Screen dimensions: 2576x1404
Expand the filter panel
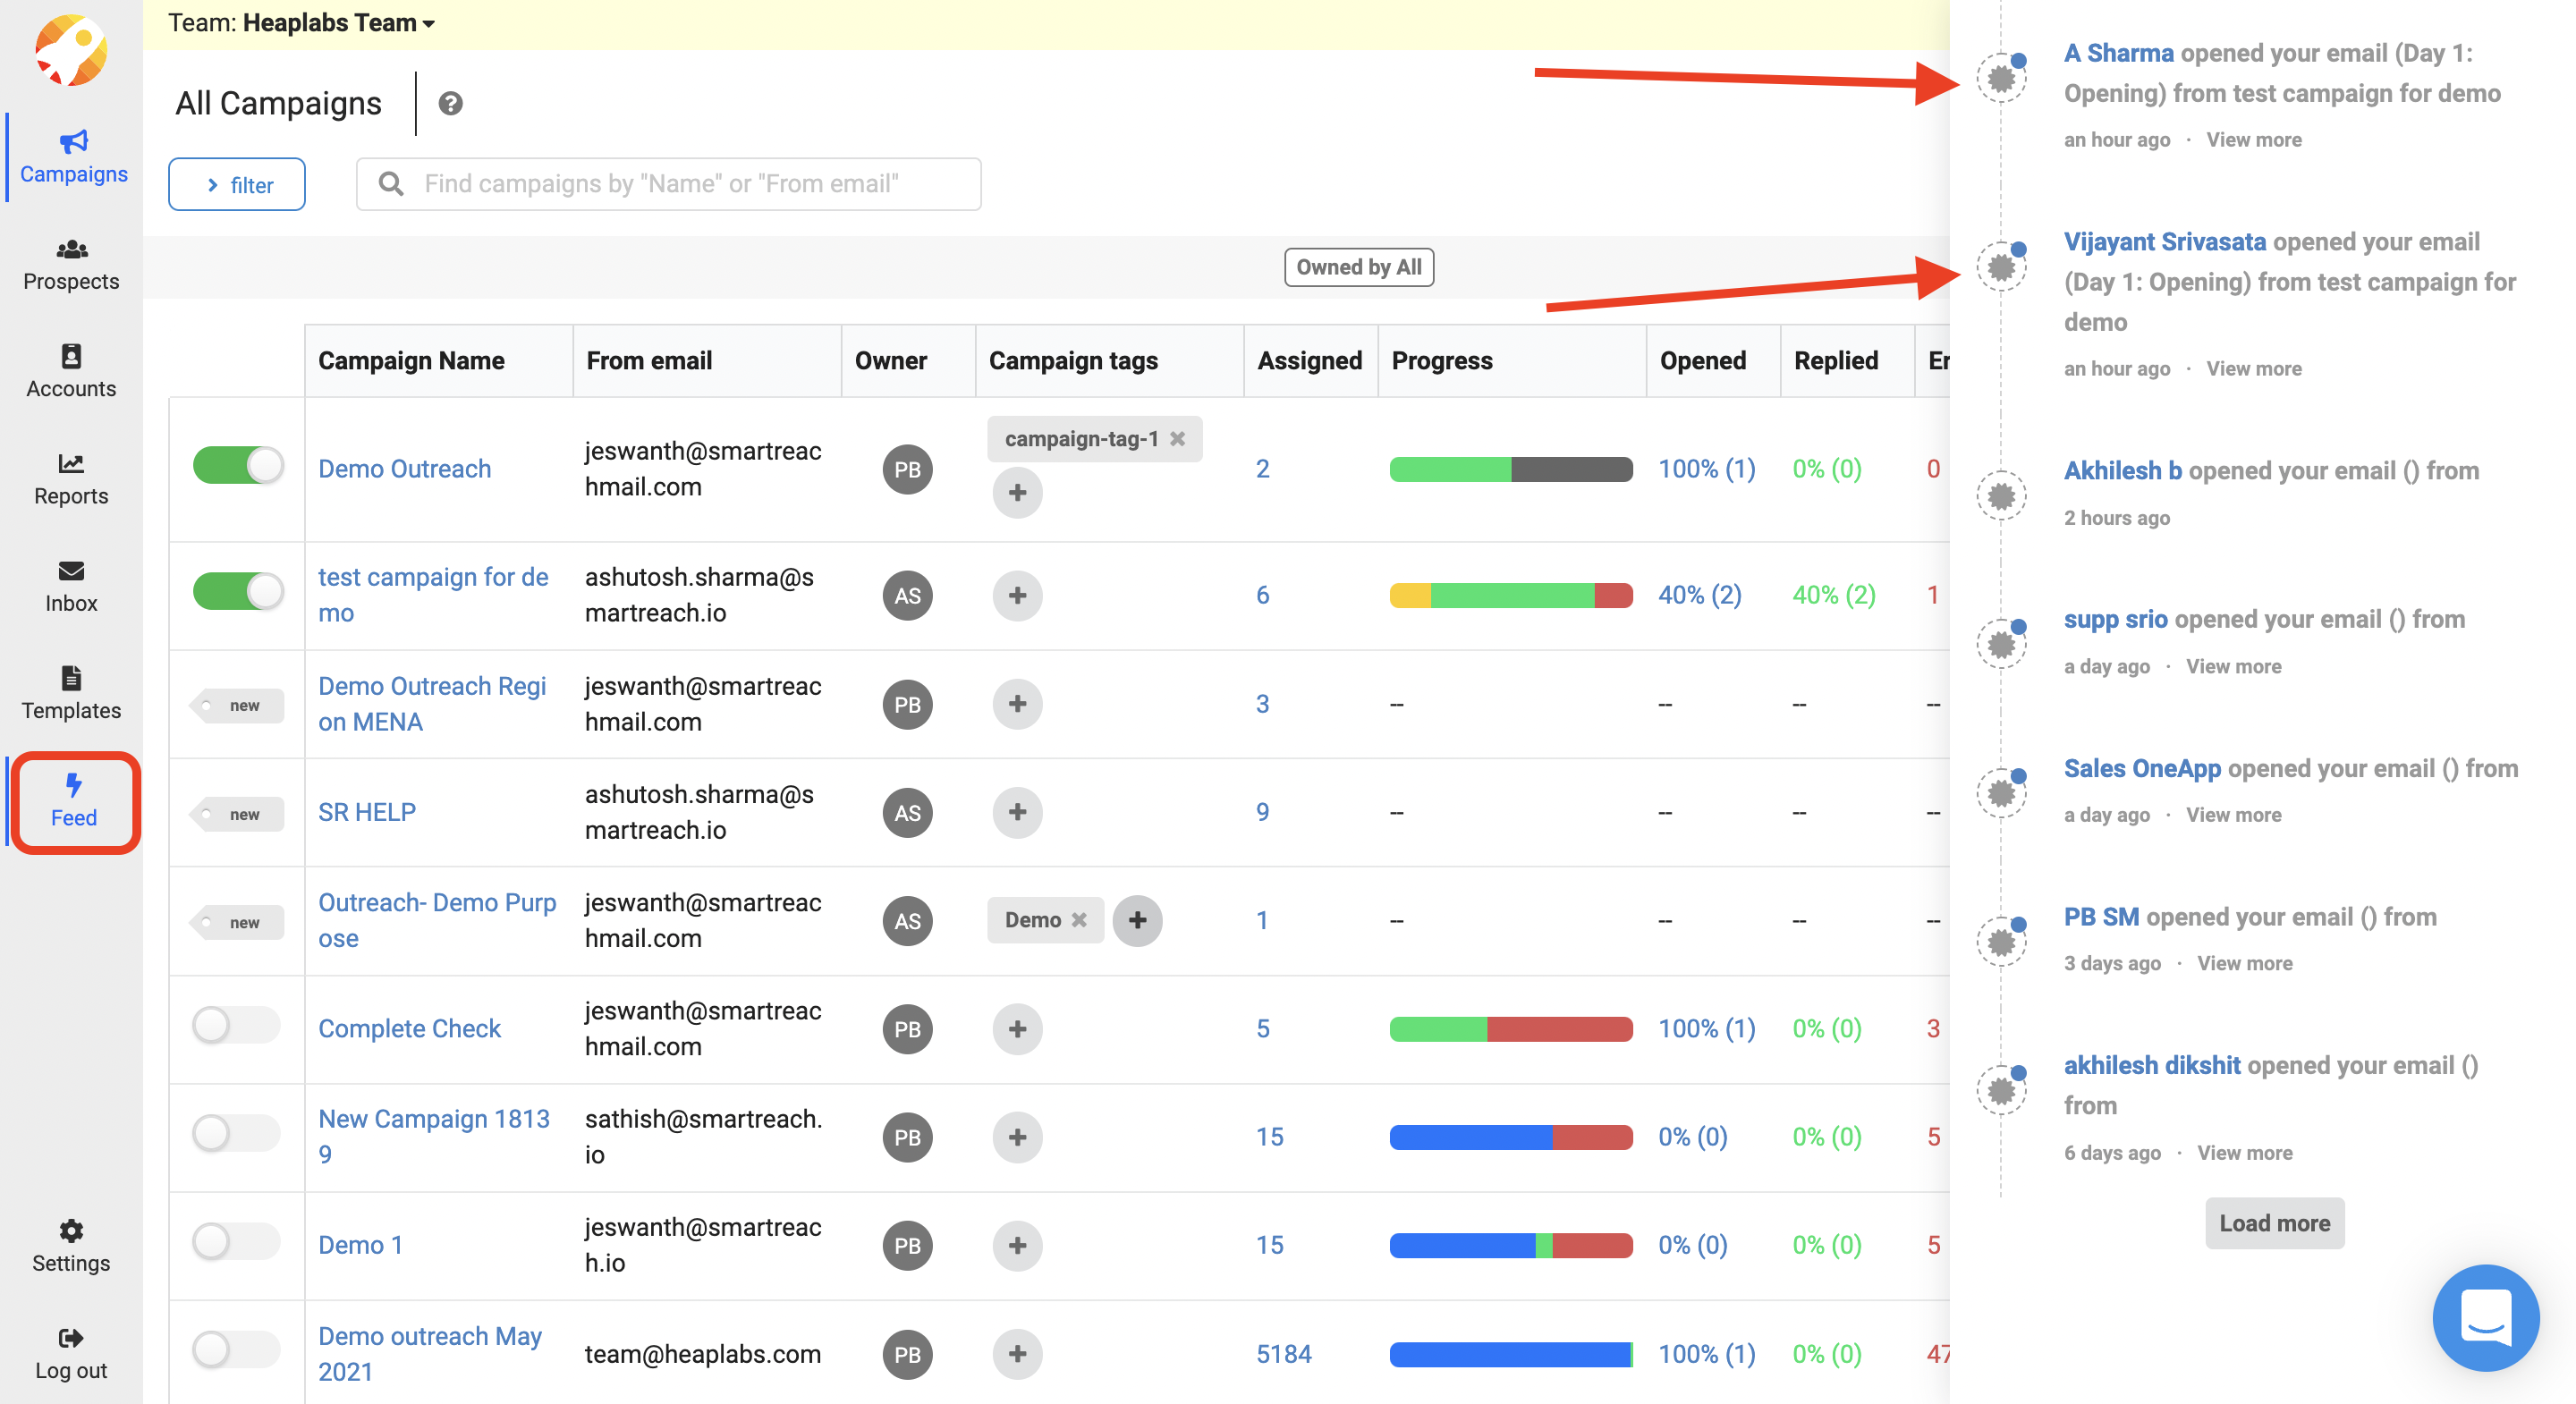click(x=237, y=185)
